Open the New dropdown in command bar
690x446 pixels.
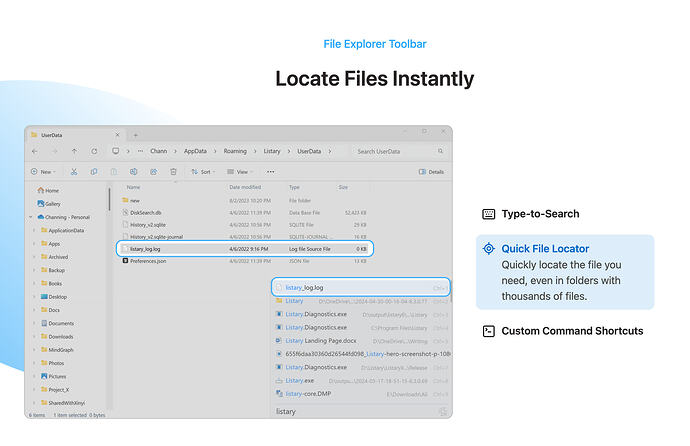(x=43, y=172)
